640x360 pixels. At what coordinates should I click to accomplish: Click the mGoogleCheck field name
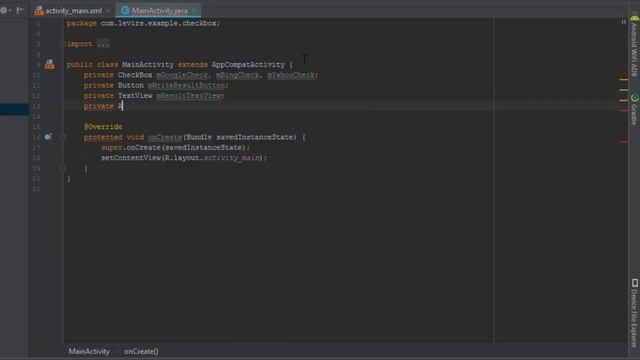click(182, 75)
